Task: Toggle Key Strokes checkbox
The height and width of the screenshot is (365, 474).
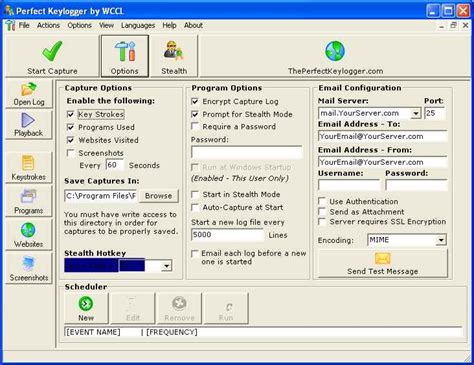Action: pos(70,114)
